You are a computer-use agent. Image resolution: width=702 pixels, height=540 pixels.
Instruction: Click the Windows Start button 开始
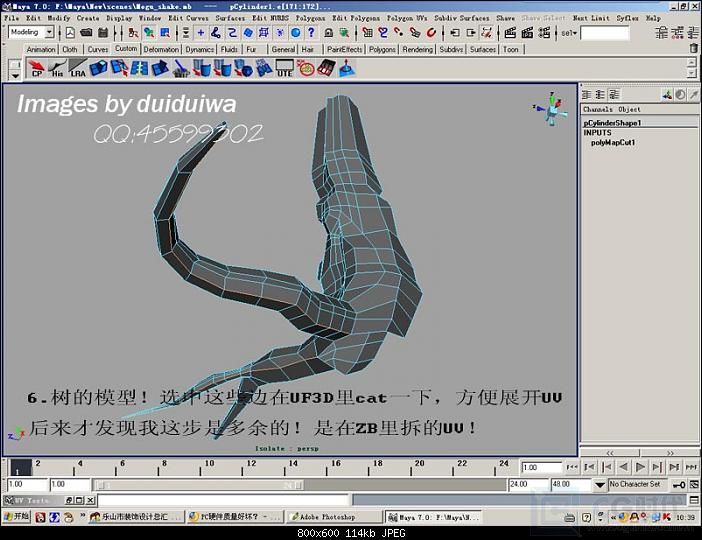click(x=17, y=517)
